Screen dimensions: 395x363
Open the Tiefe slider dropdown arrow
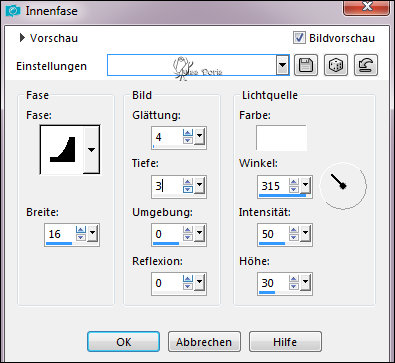(199, 184)
